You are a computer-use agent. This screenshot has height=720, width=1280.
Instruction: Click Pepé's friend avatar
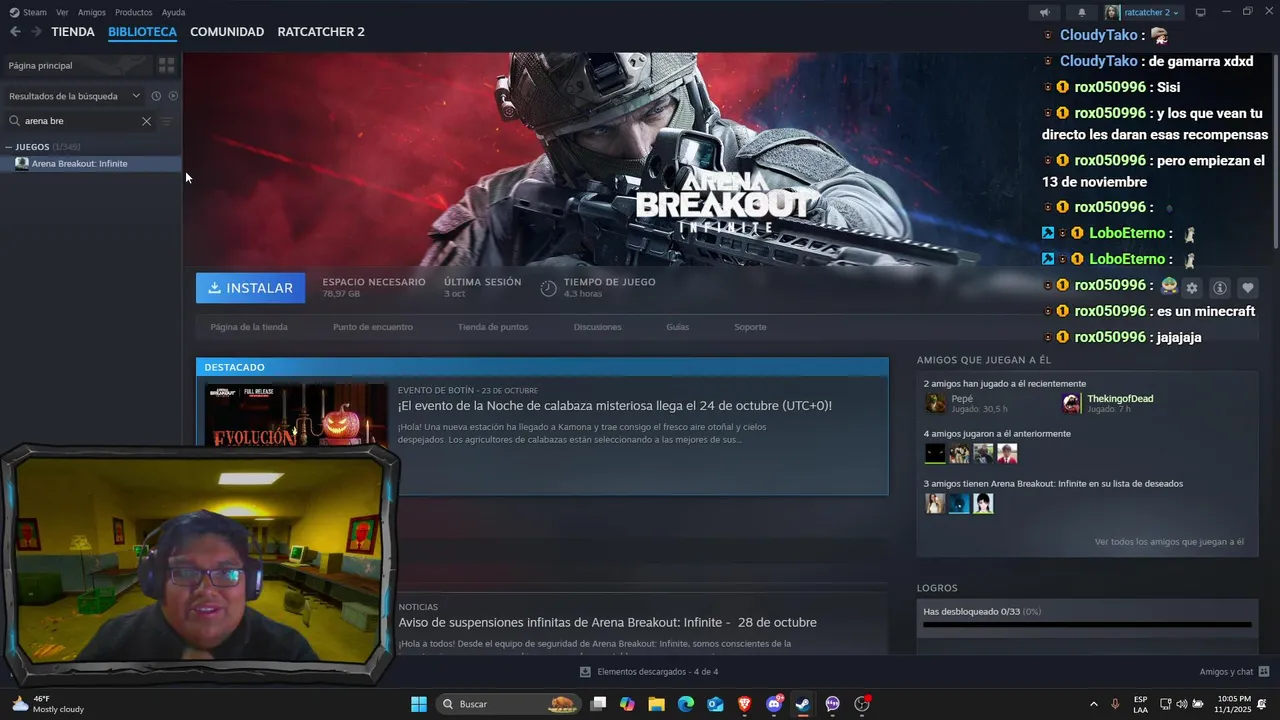[935, 403]
